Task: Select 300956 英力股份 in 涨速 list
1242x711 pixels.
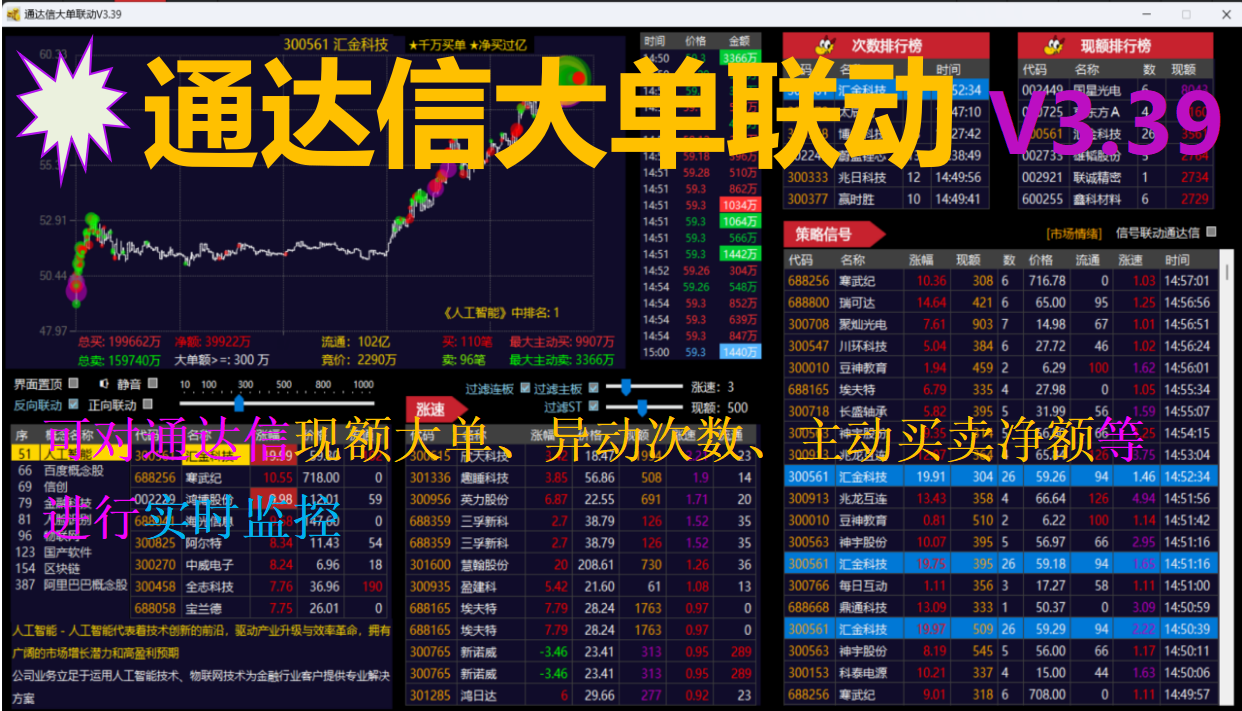Action: pos(582,499)
